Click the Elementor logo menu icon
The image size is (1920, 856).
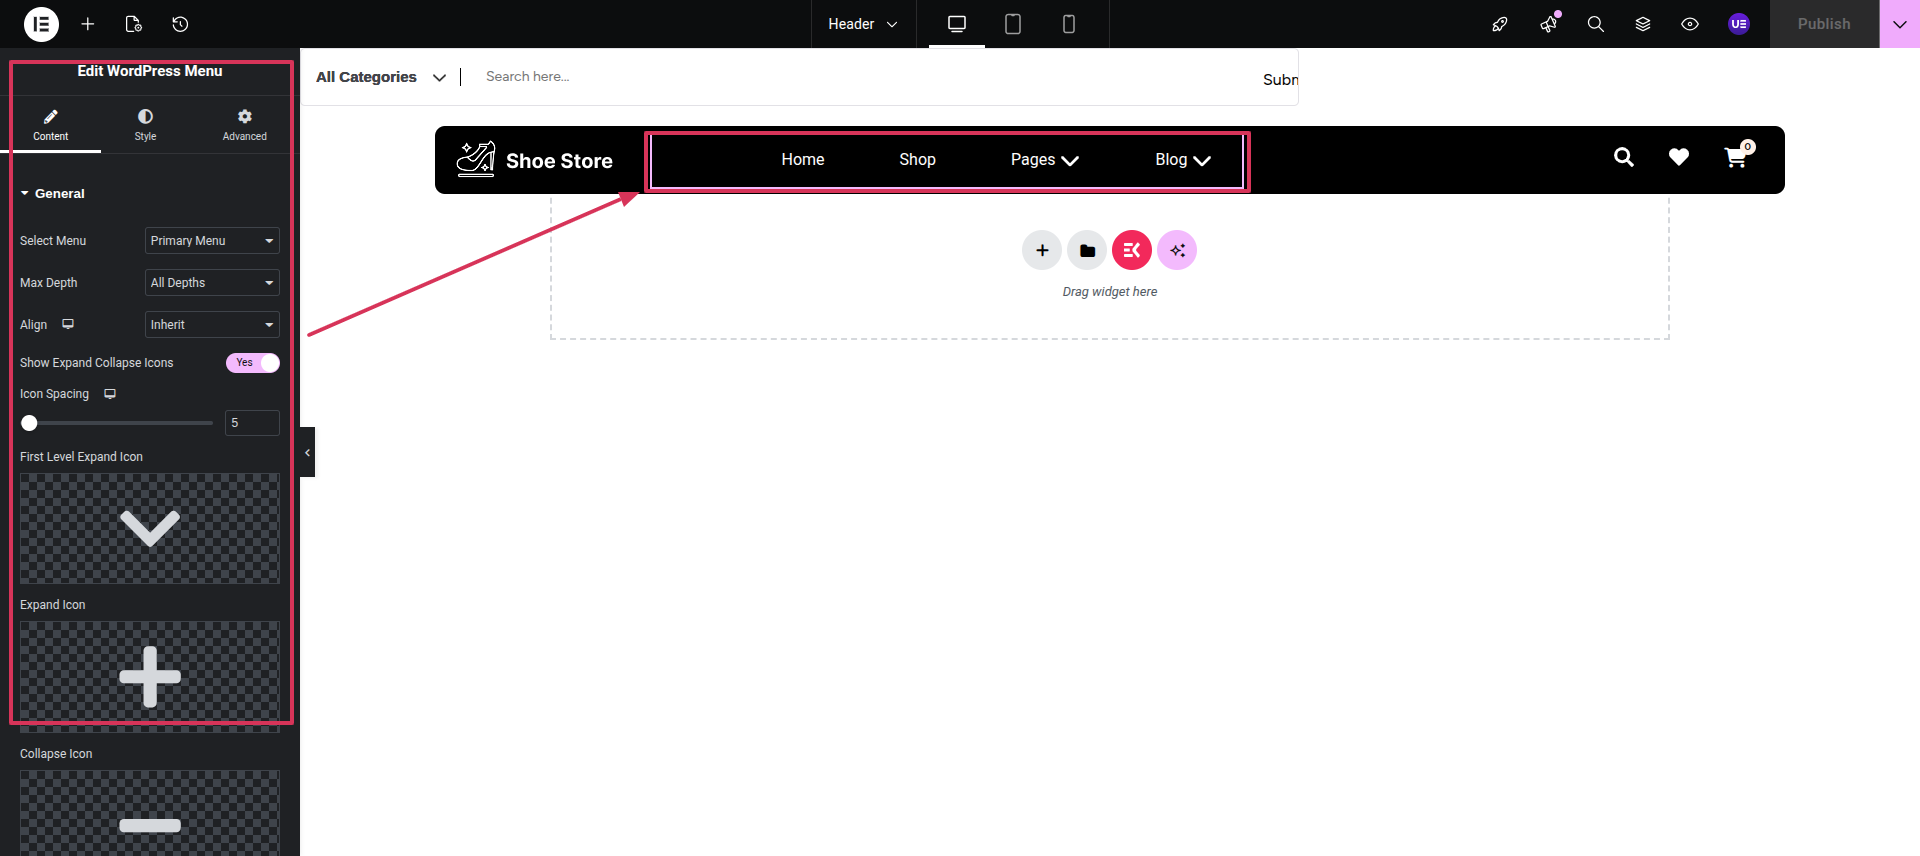click(x=41, y=24)
